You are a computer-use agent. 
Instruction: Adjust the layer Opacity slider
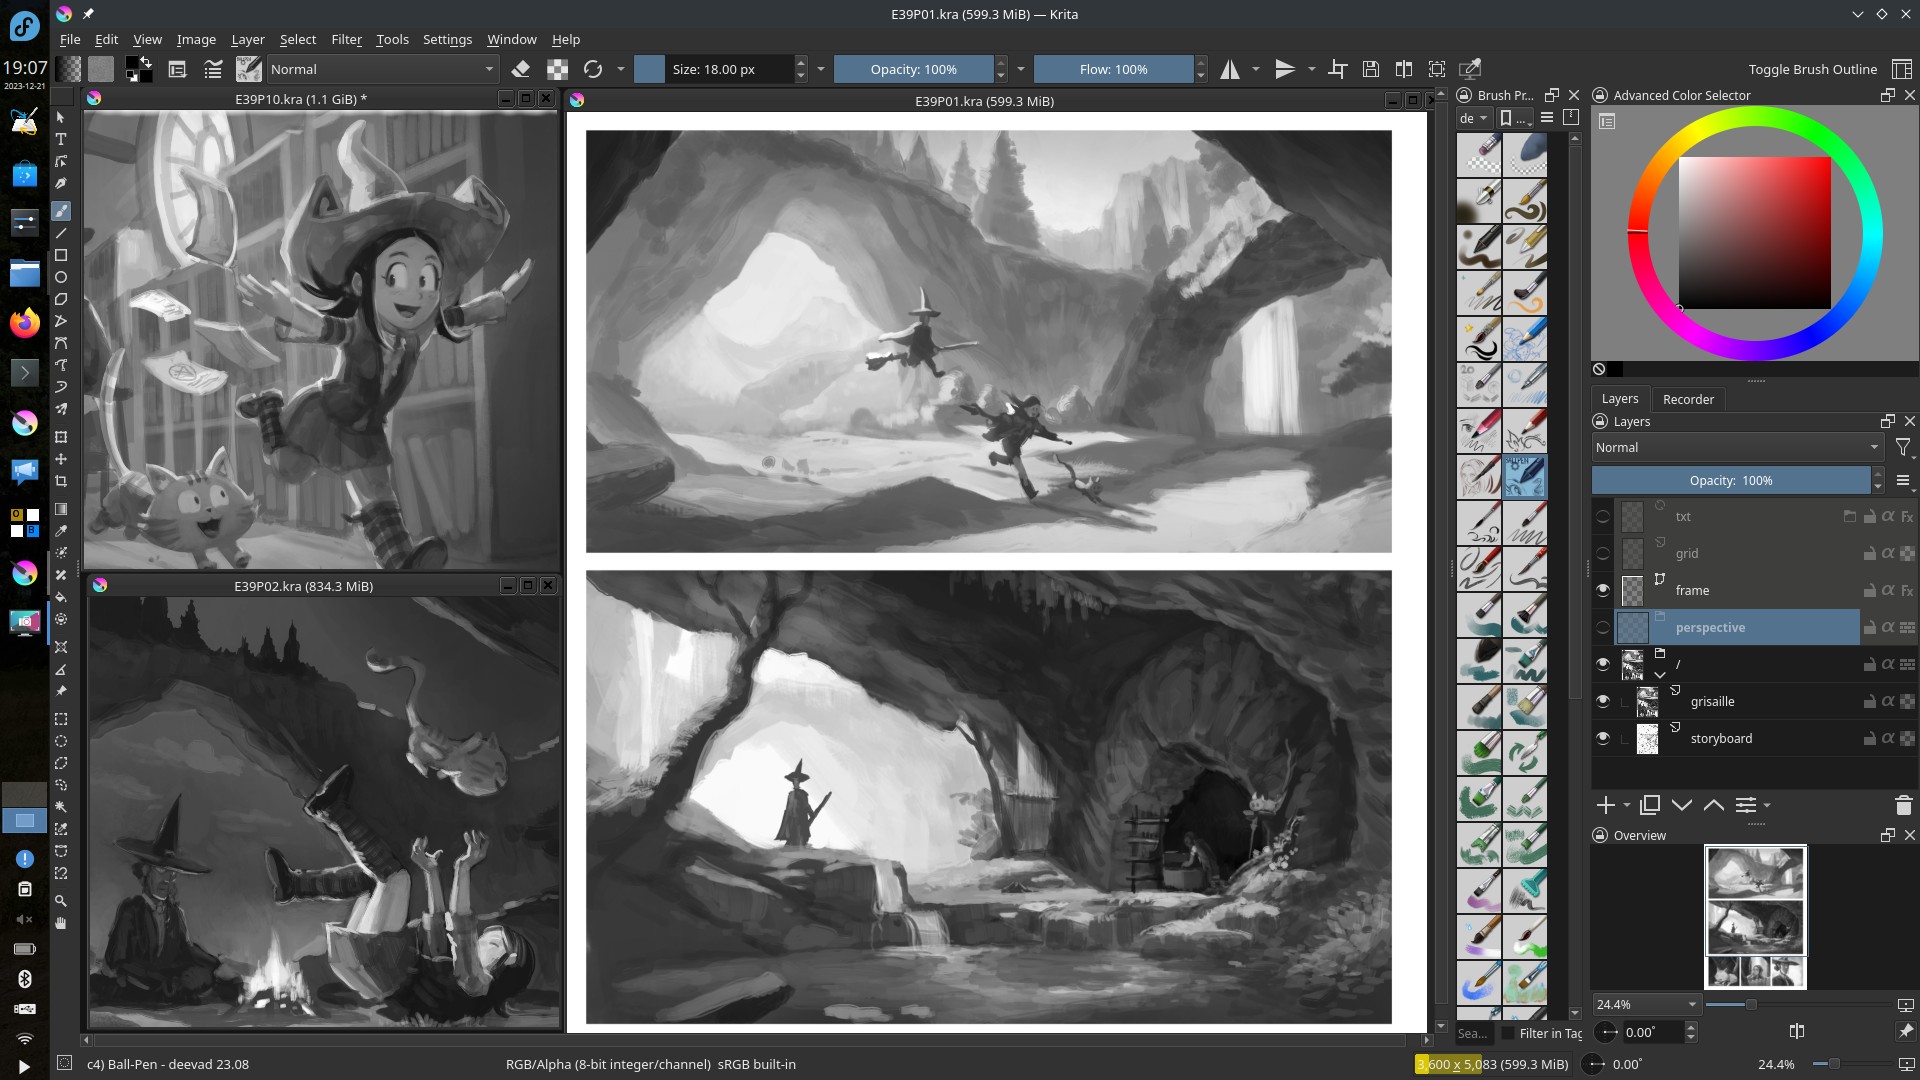(x=1730, y=481)
